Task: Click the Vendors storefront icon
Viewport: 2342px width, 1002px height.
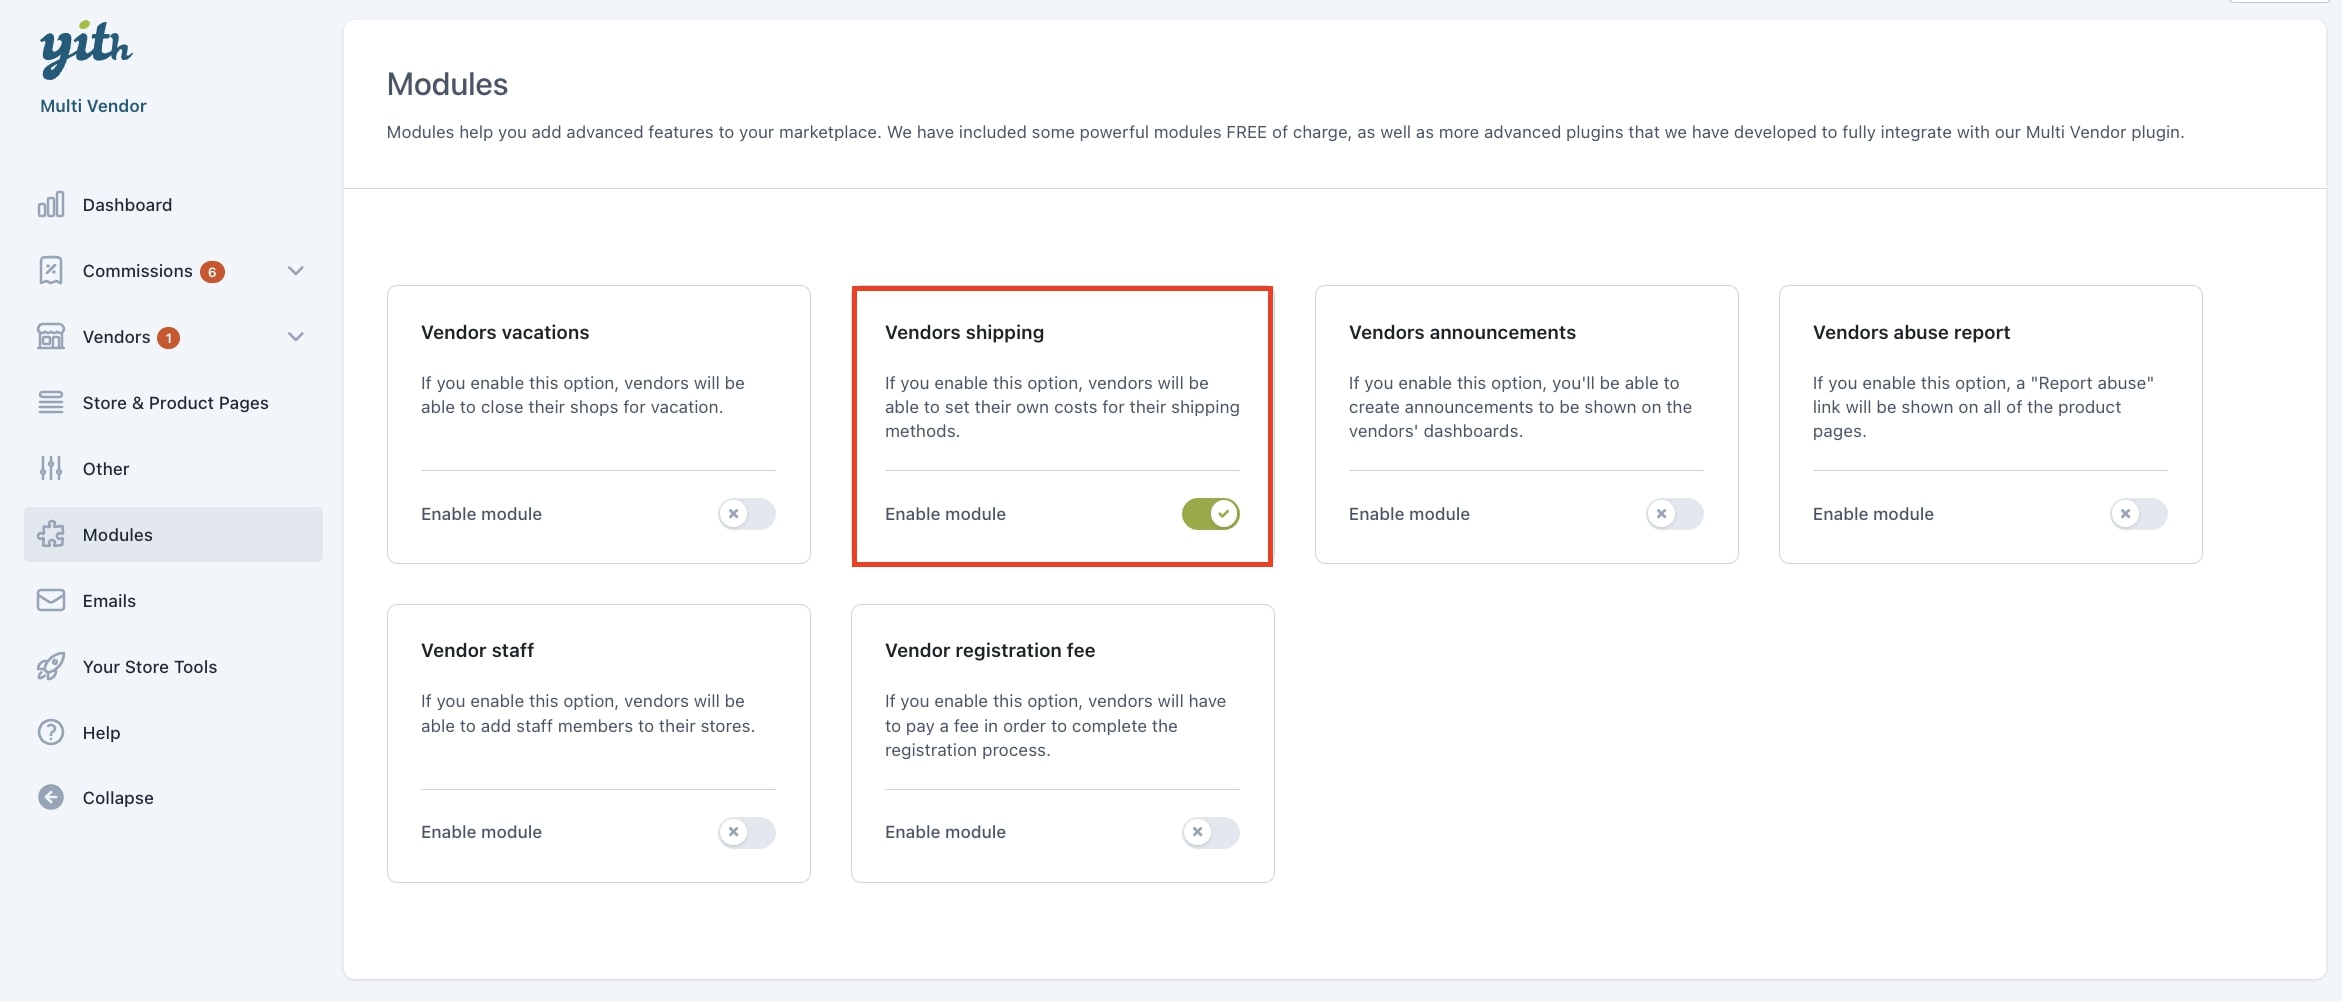Action: [51, 337]
